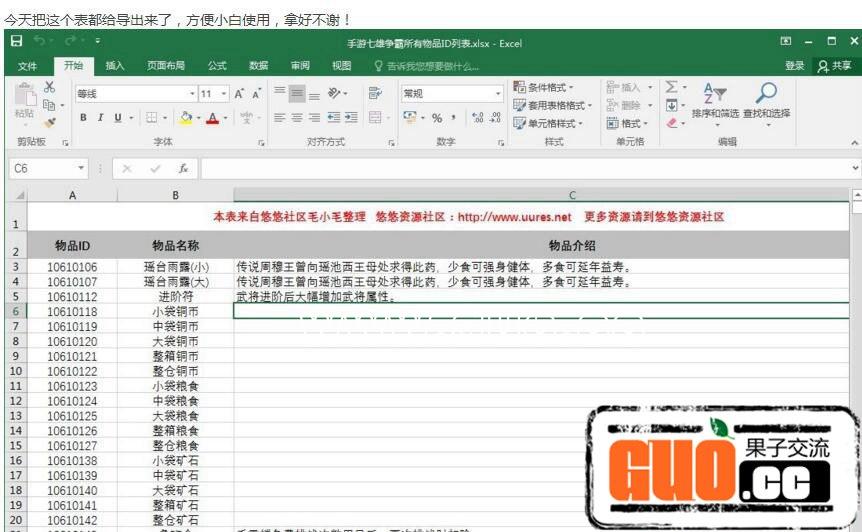Click 查找和选择 find and select
The image size is (862, 532).
click(766, 104)
